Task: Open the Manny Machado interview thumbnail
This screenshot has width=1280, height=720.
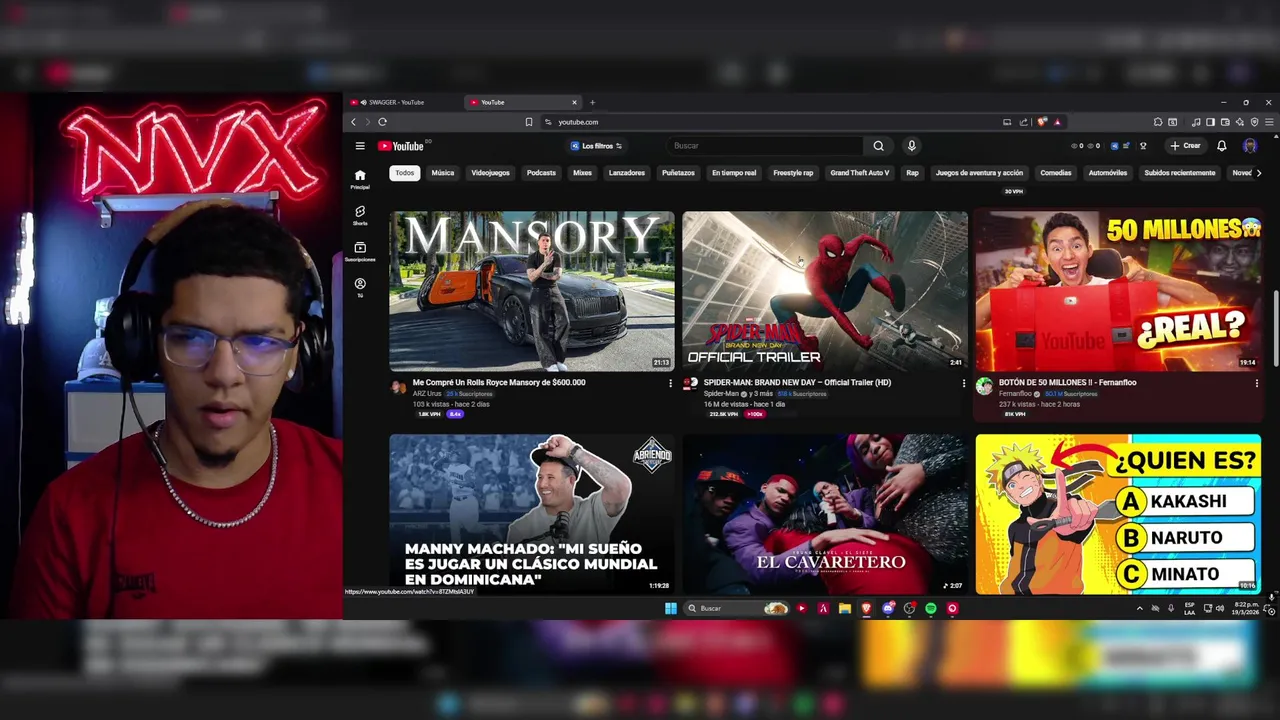Action: [x=532, y=514]
